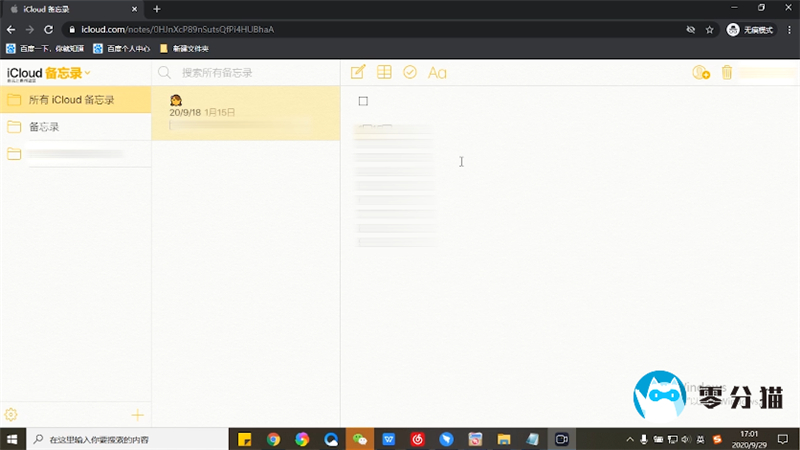Insert a table using the table icon
Image resolution: width=800 pixels, height=450 pixels.
pyautogui.click(x=384, y=72)
